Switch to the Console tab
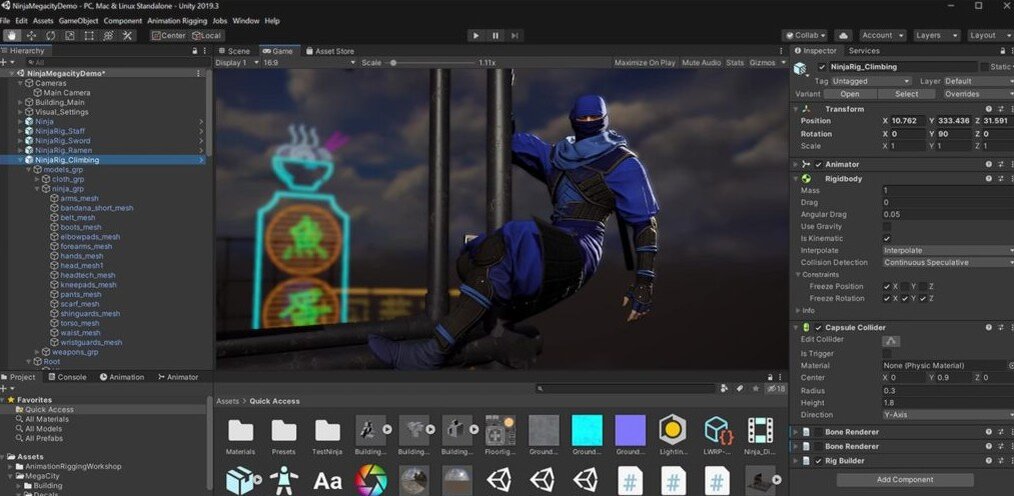 (67, 377)
